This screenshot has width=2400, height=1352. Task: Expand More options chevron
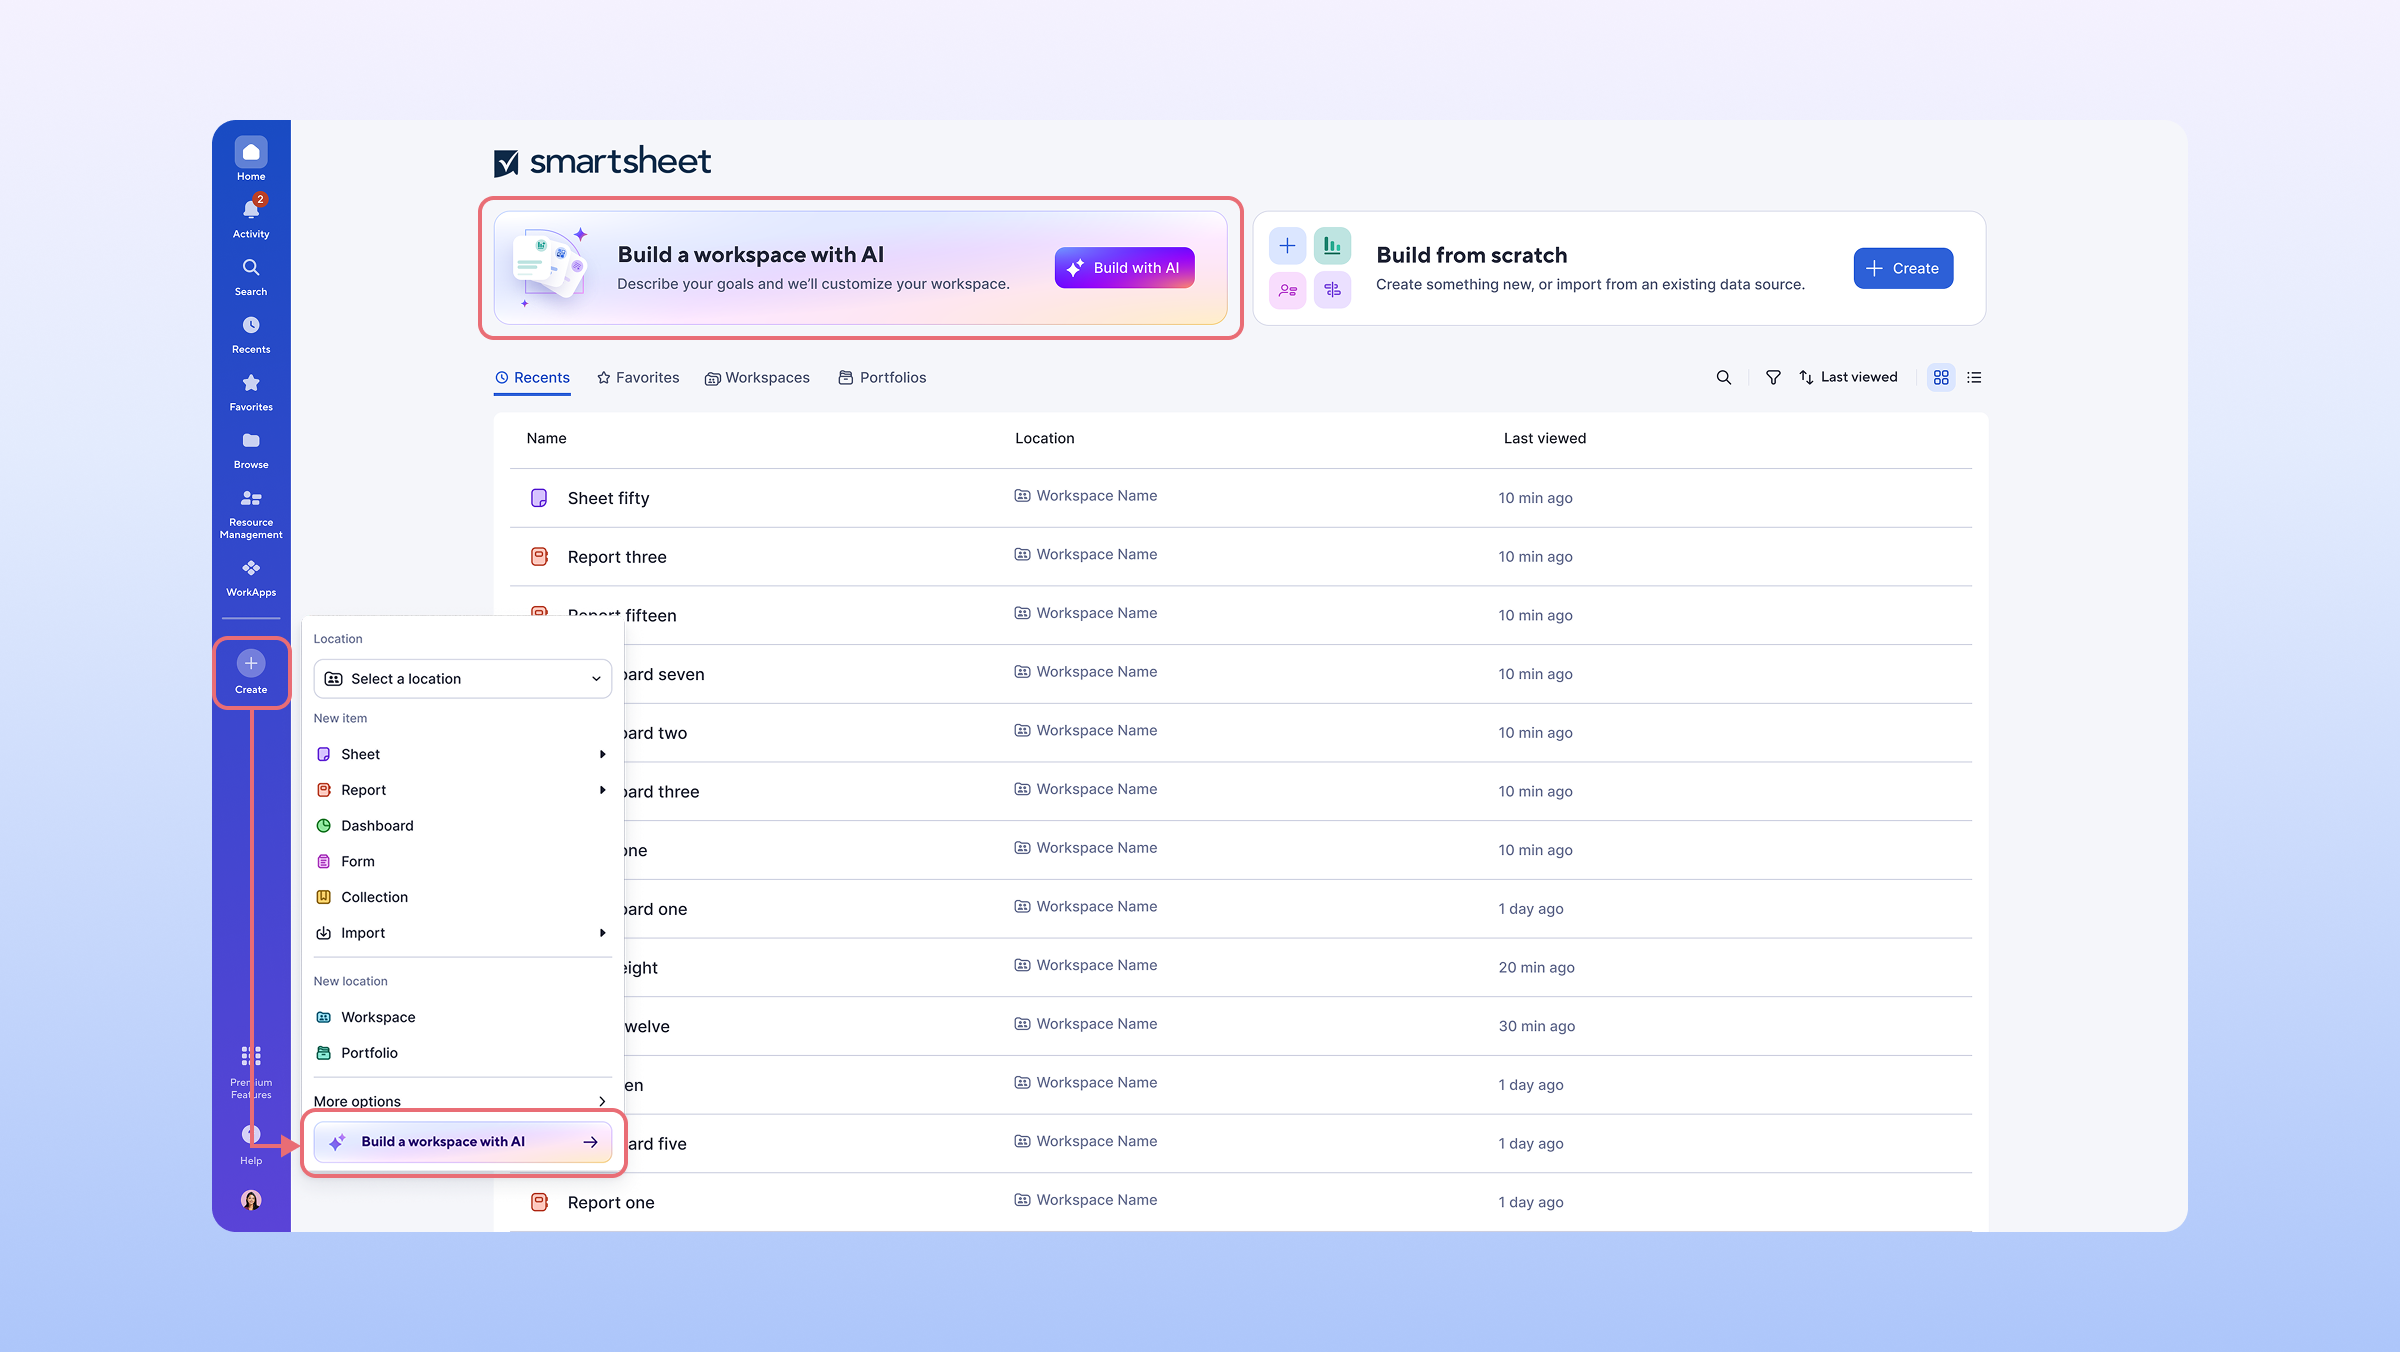click(x=602, y=1101)
